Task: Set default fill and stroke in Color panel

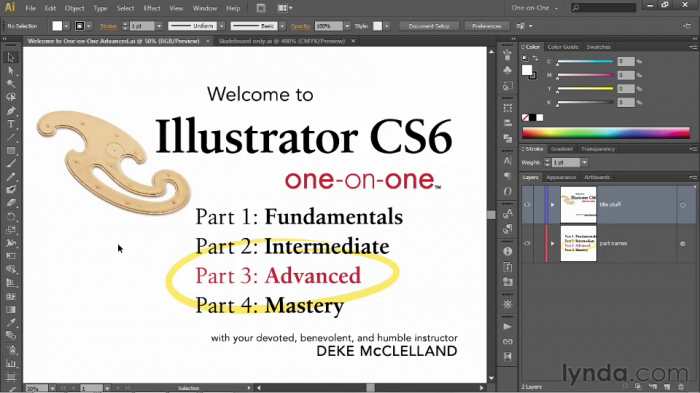Action: point(525,58)
